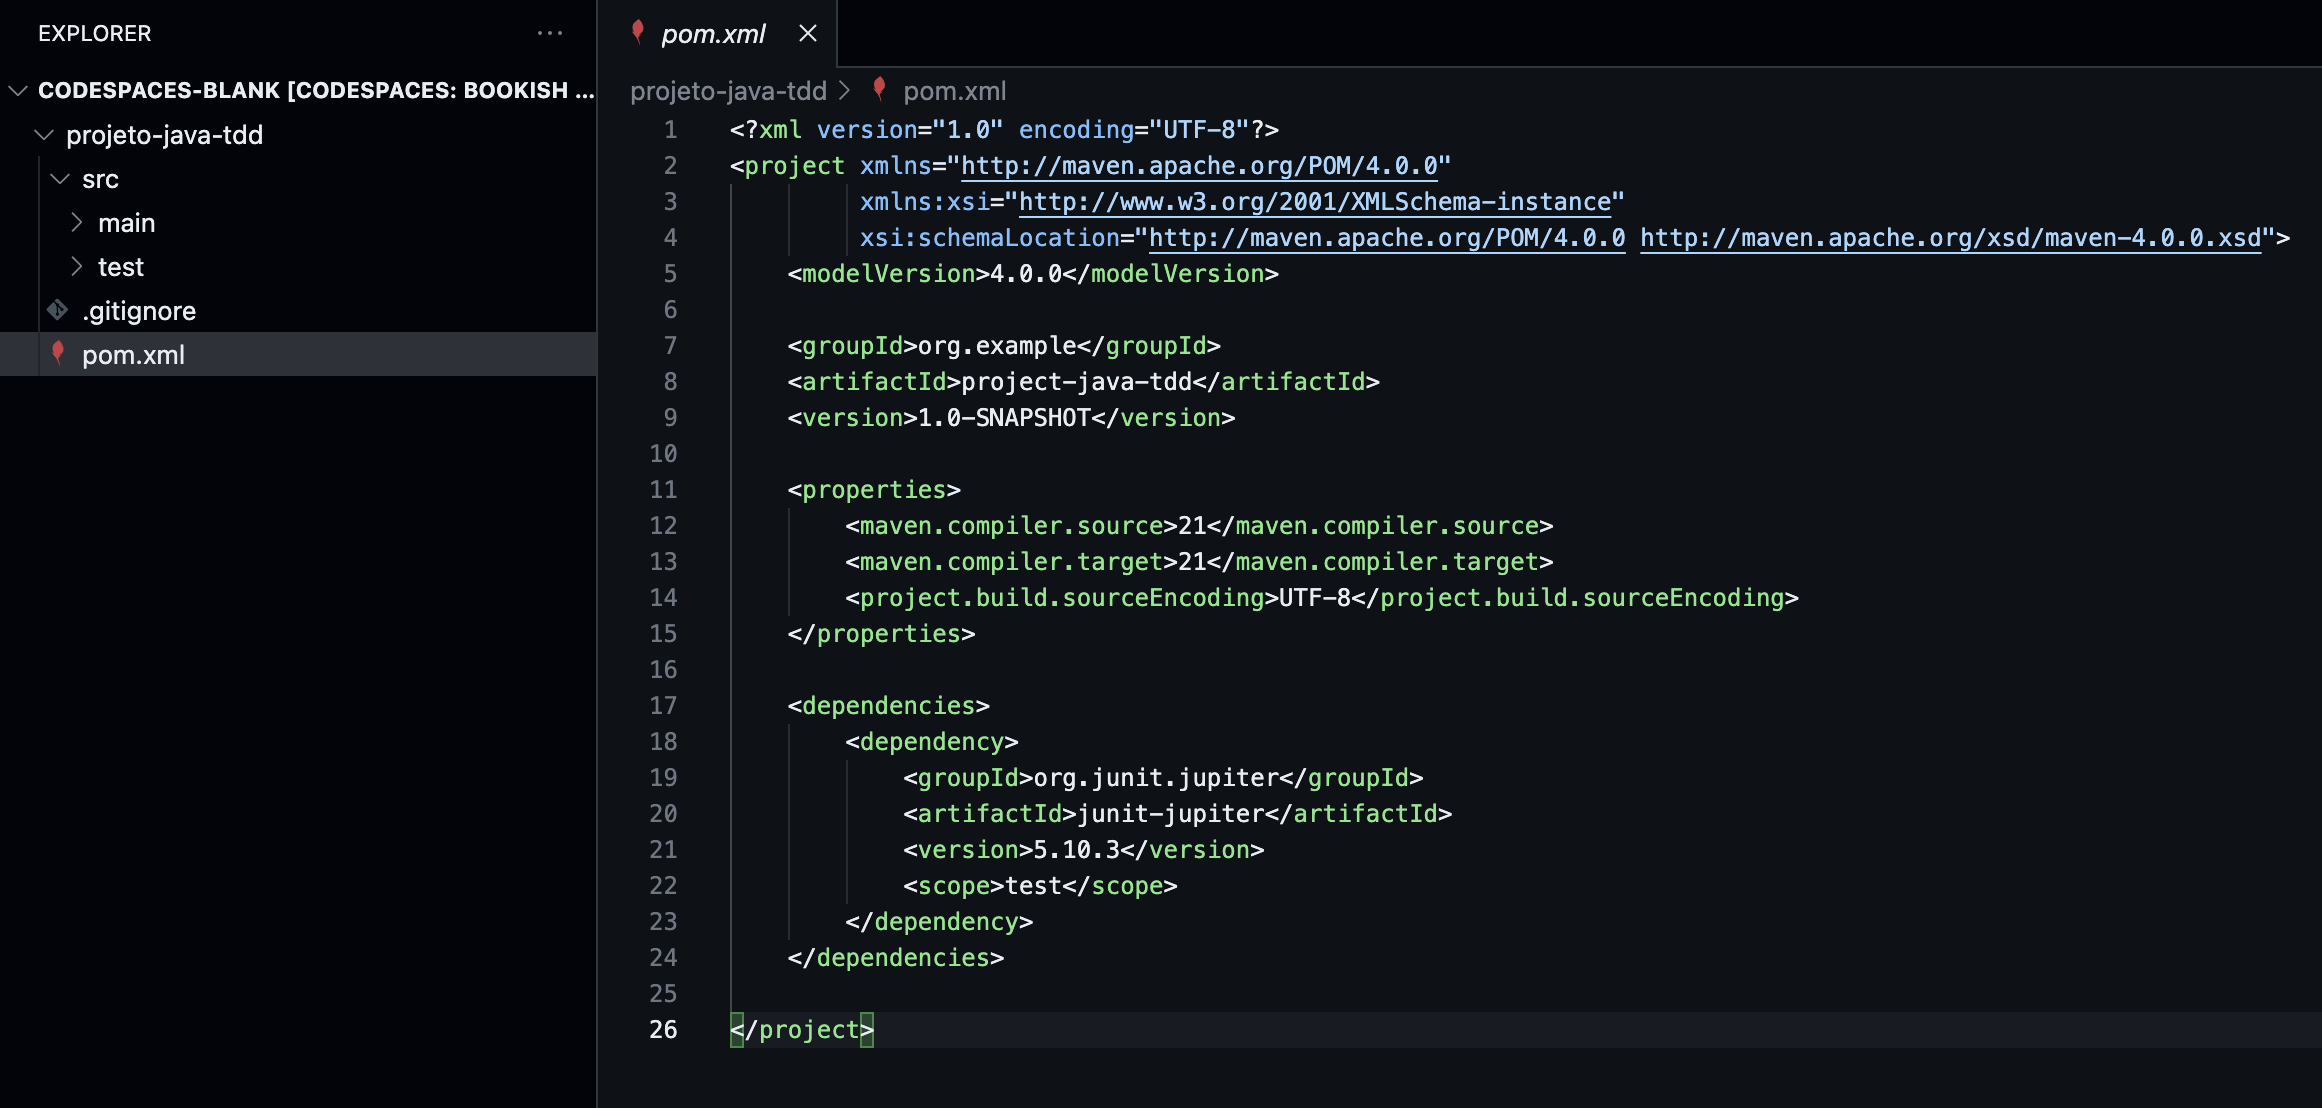The height and width of the screenshot is (1108, 2322).
Task: Click the version 1.0-SNAPSHOT text
Action: pyautogui.click(x=1012, y=418)
